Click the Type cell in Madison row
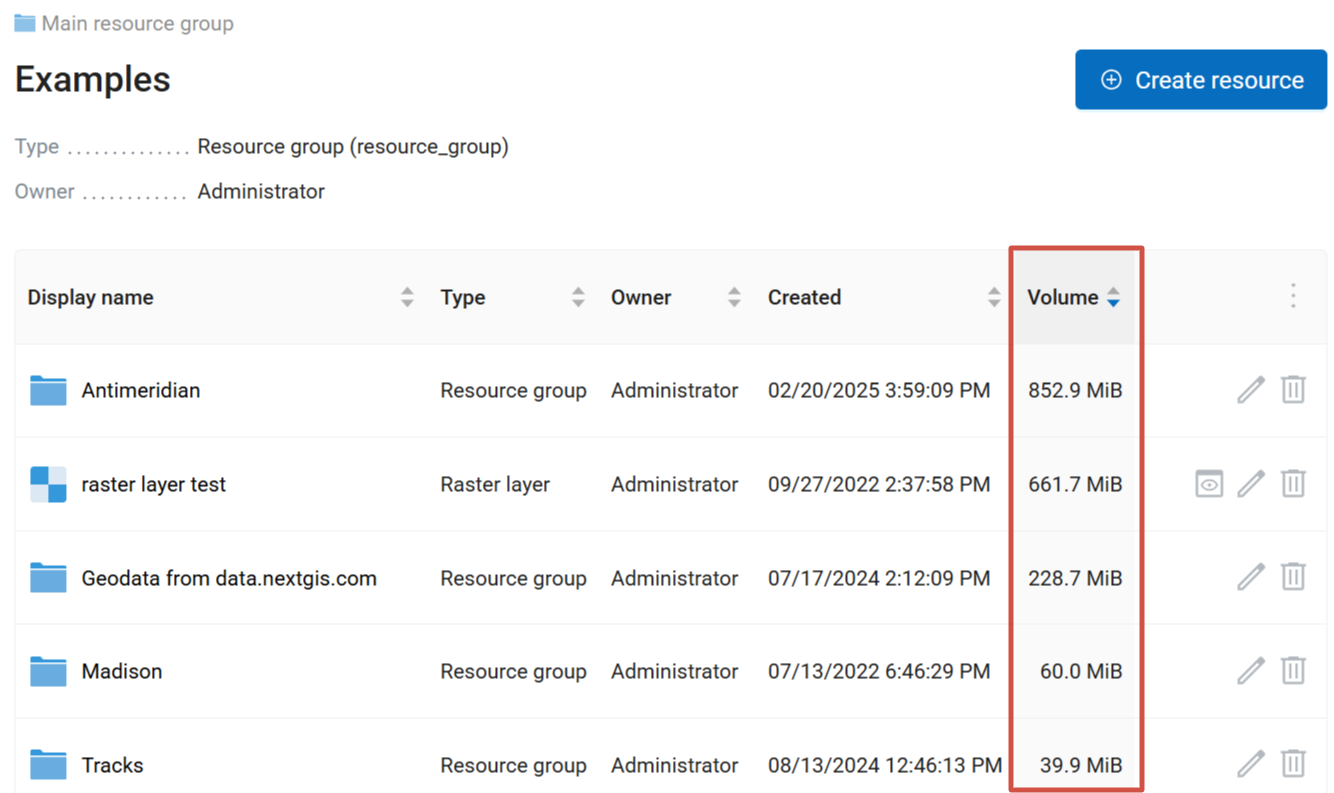Viewport: 1334px width, 793px height. click(x=513, y=671)
